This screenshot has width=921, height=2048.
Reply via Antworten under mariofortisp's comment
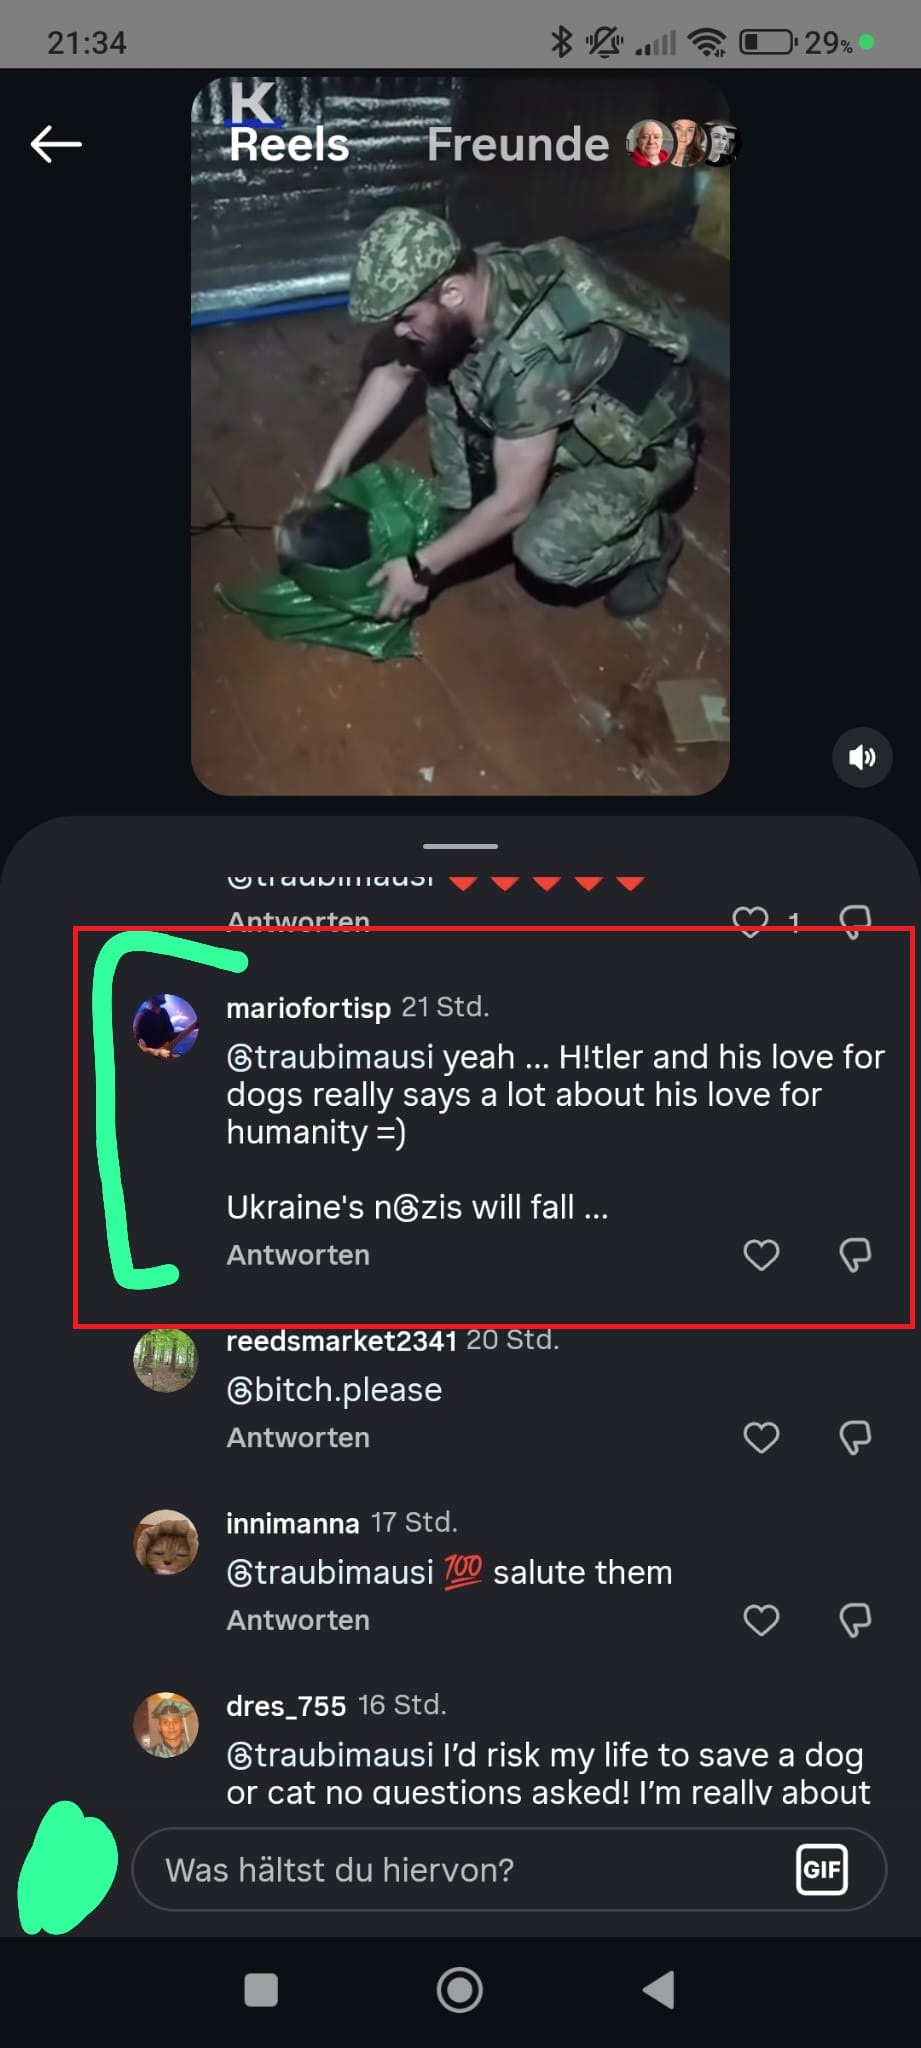pos(296,1255)
